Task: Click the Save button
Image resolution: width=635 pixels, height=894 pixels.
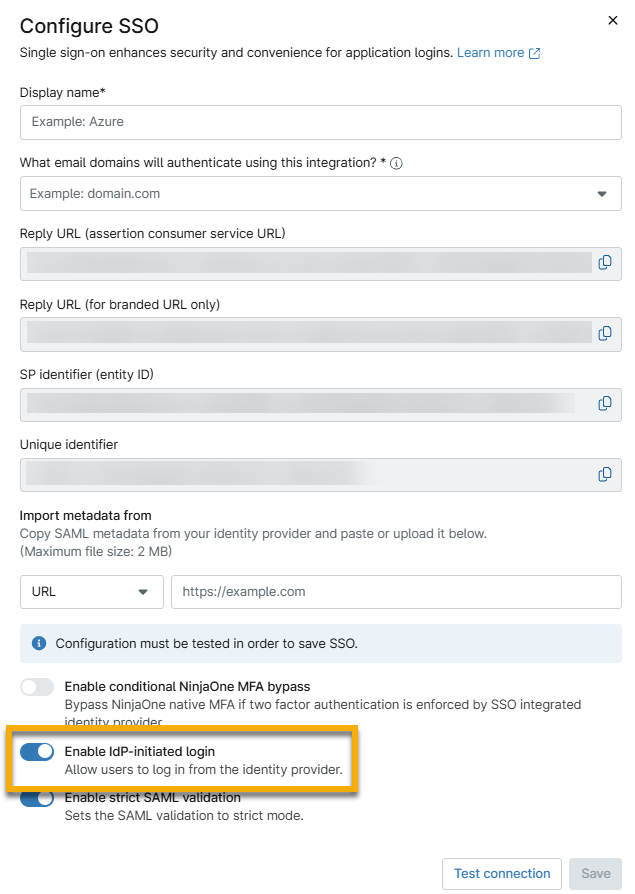Action: click(596, 873)
